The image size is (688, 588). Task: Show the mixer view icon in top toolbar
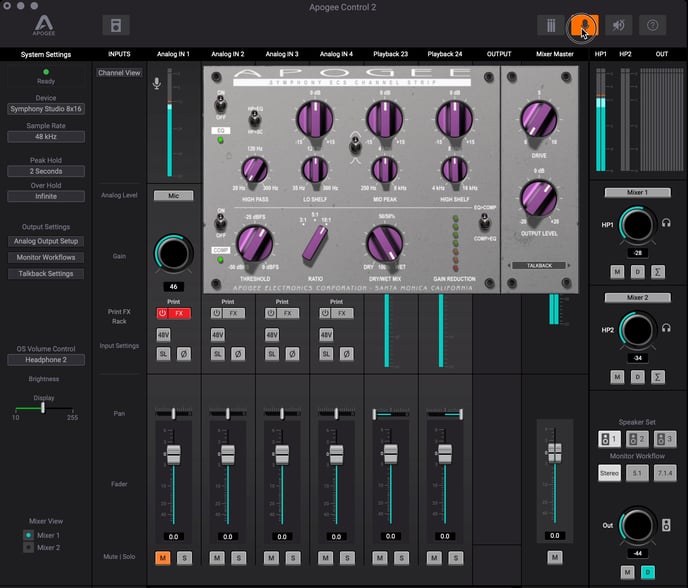pyautogui.click(x=551, y=25)
